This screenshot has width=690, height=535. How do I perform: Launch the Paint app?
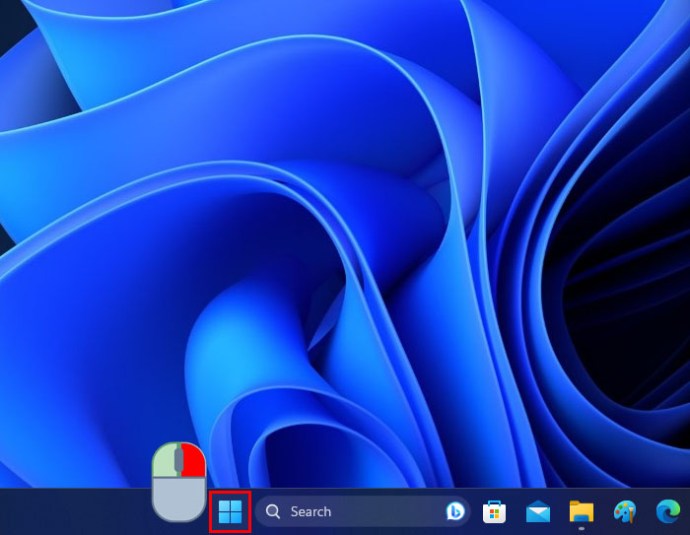625,512
